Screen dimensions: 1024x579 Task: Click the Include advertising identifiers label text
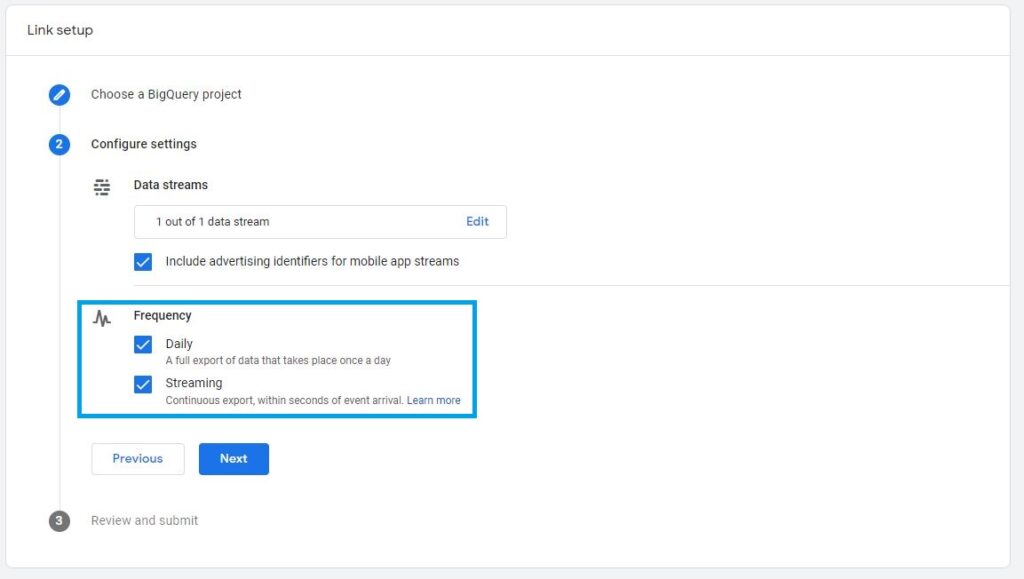pyautogui.click(x=312, y=261)
